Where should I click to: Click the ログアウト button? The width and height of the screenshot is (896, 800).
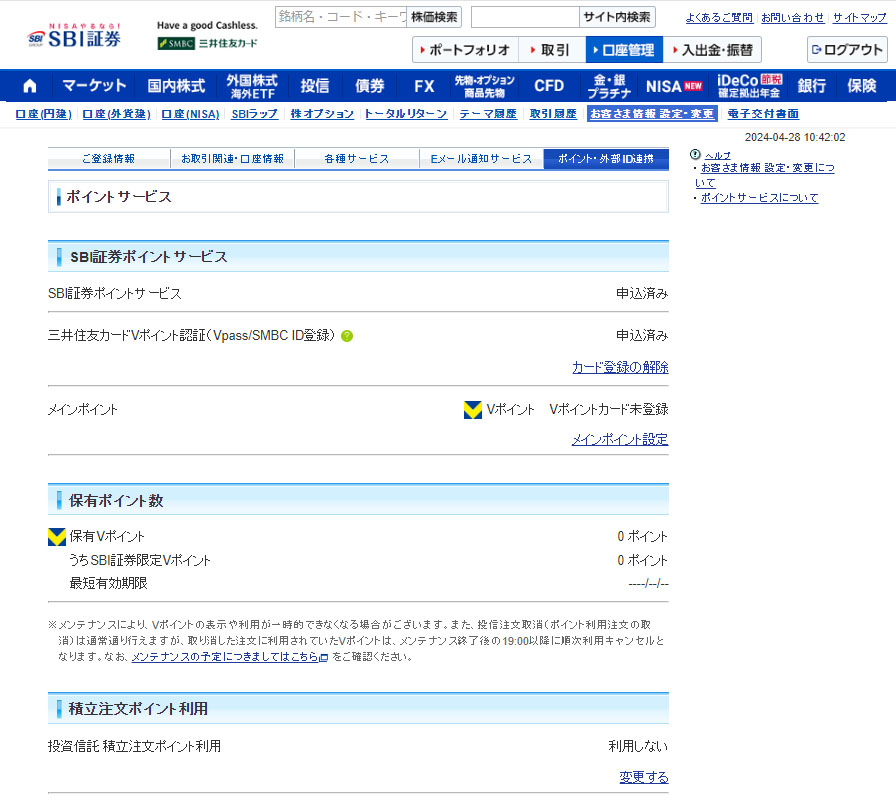click(x=847, y=50)
